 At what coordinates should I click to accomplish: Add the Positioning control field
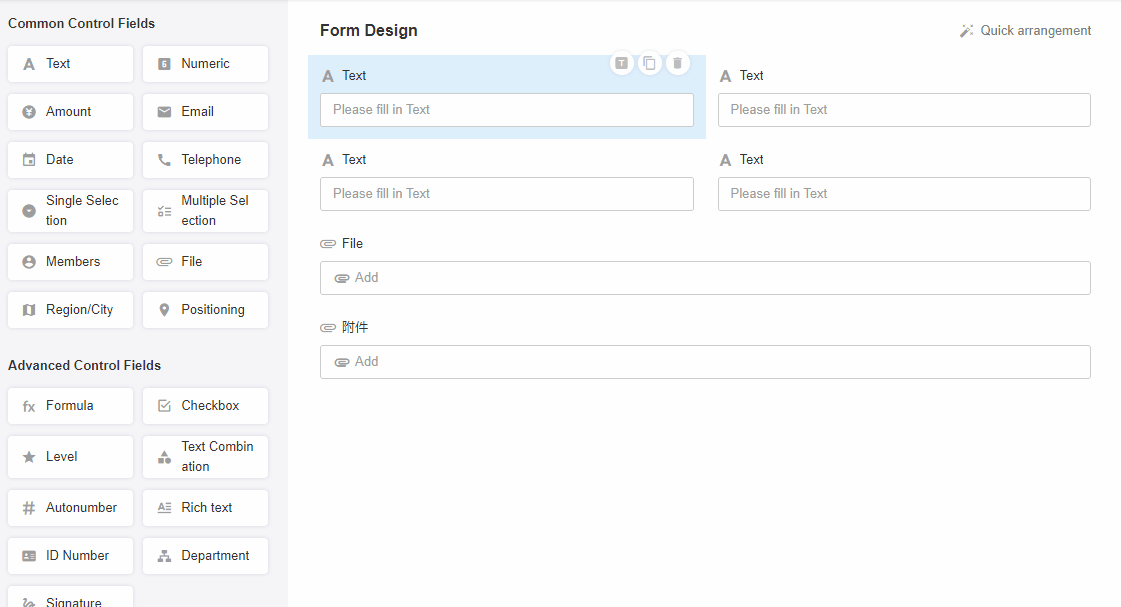point(205,310)
